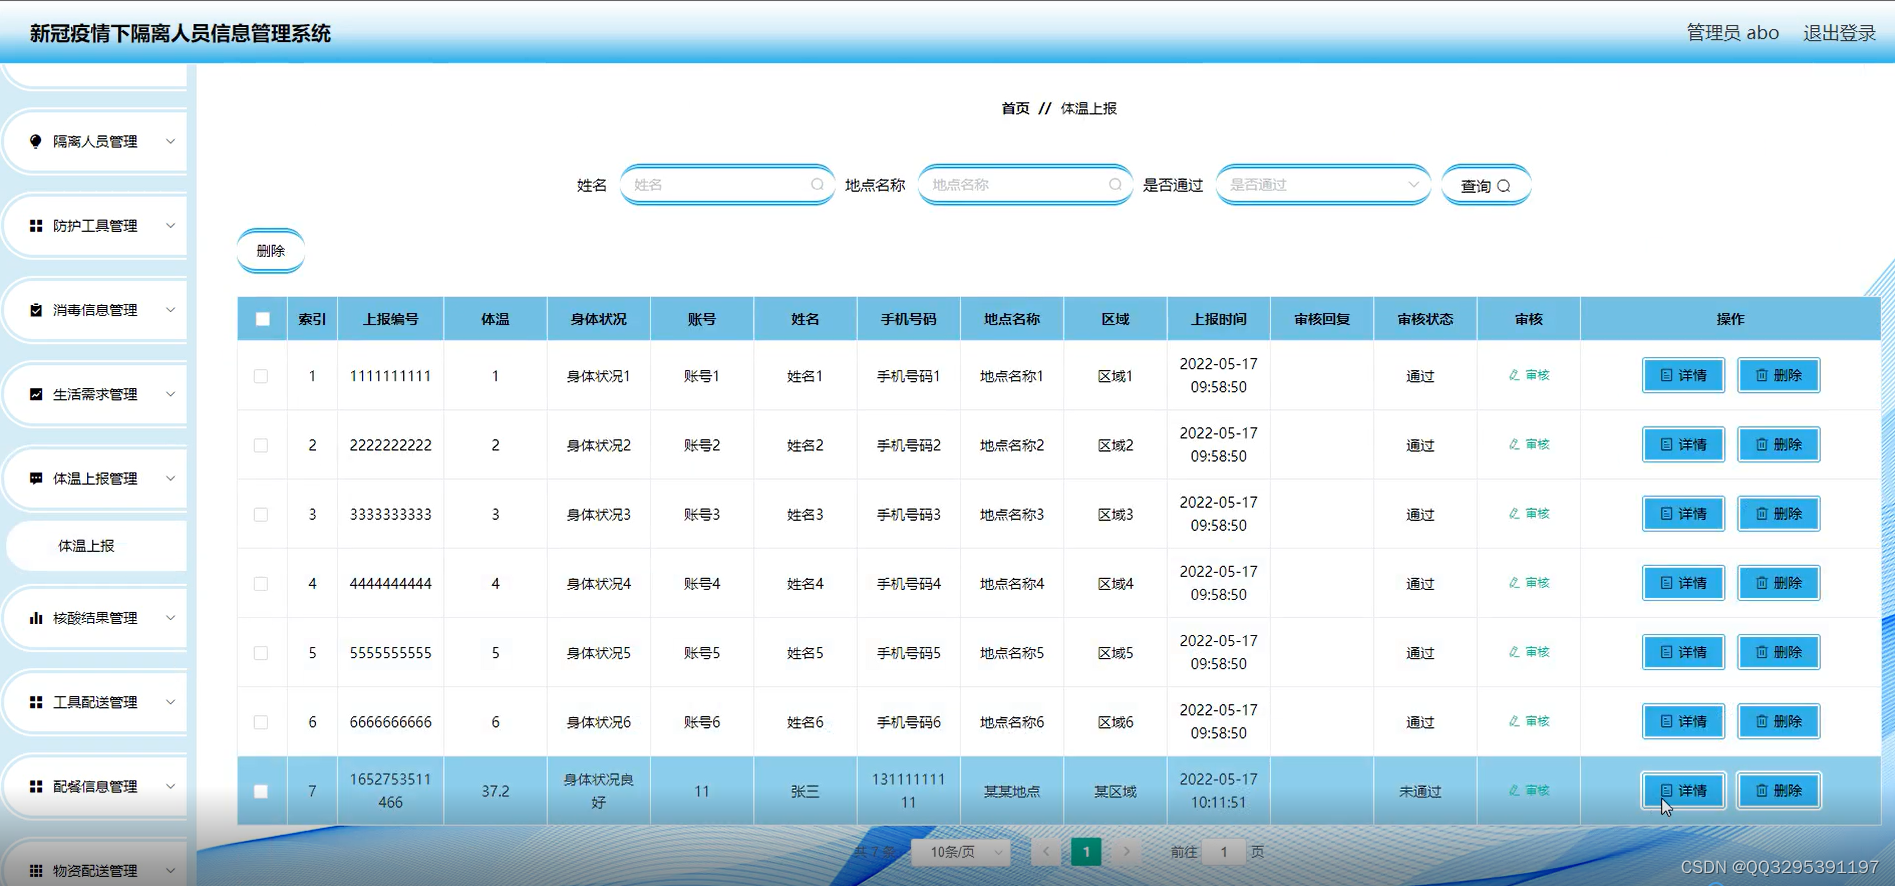The width and height of the screenshot is (1895, 886).
Task: Click the 体温上报管理 chat icon
Action: (x=36, y=478)
